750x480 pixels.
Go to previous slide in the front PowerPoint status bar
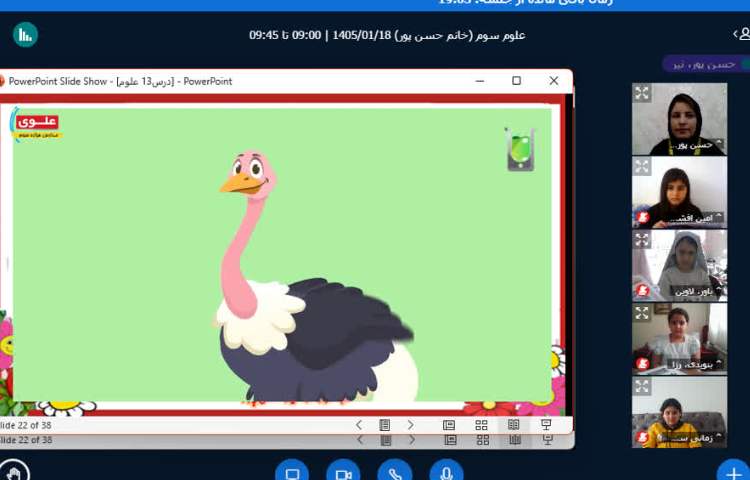tap(359, 425)
